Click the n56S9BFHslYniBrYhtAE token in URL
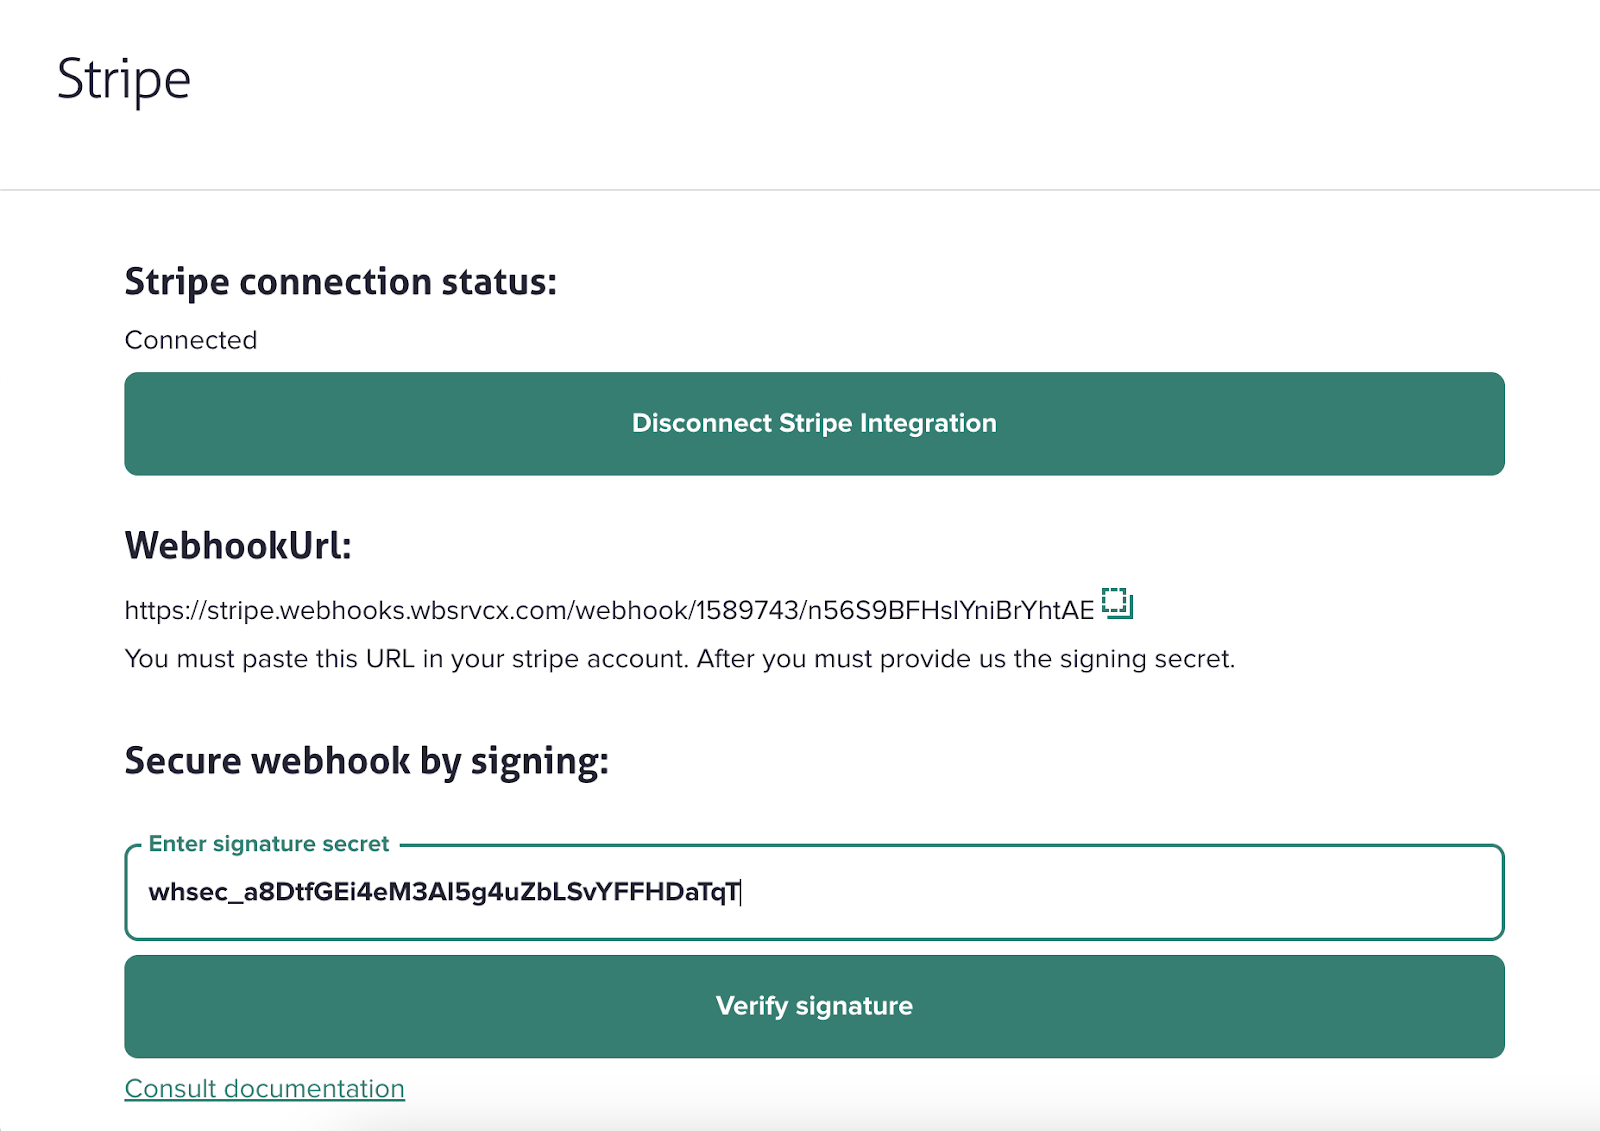1600x1131 pixels. click(950, 610)
